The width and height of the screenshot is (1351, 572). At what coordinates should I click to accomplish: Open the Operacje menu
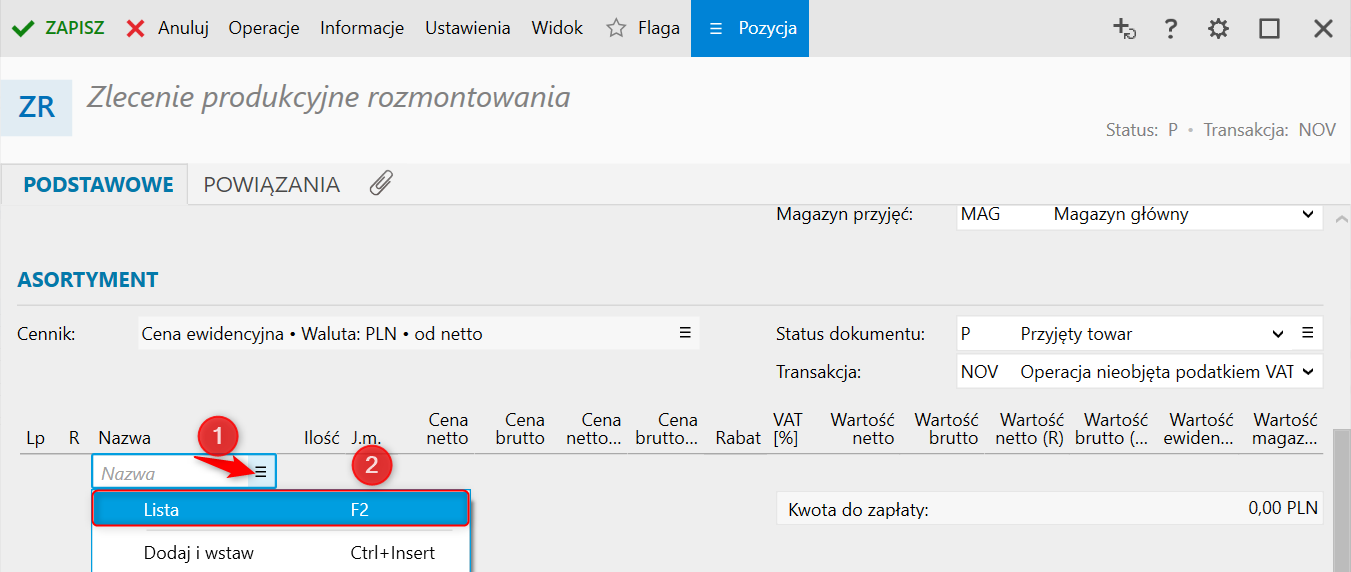[264, 29]
